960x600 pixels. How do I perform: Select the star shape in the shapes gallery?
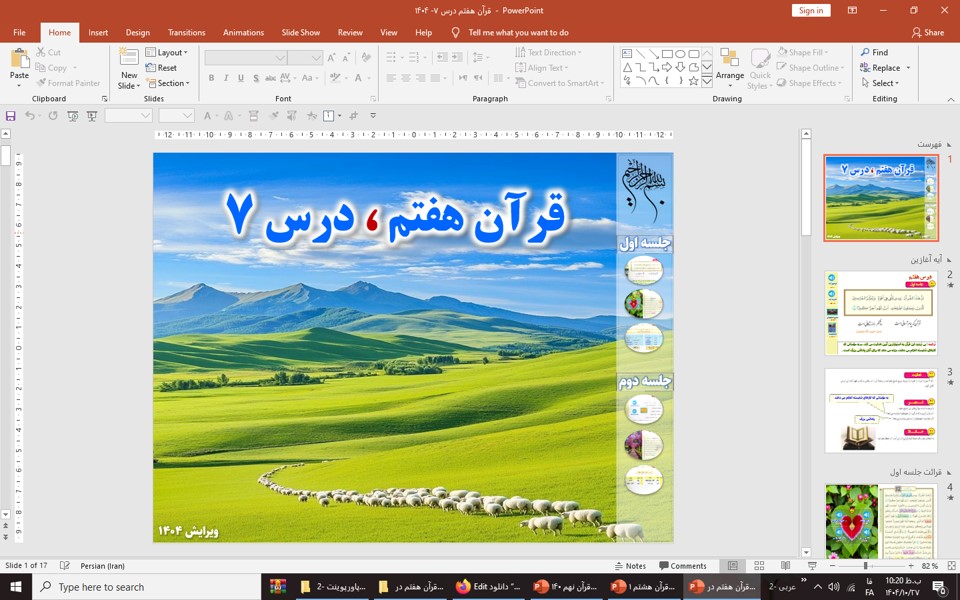point(693,81)
